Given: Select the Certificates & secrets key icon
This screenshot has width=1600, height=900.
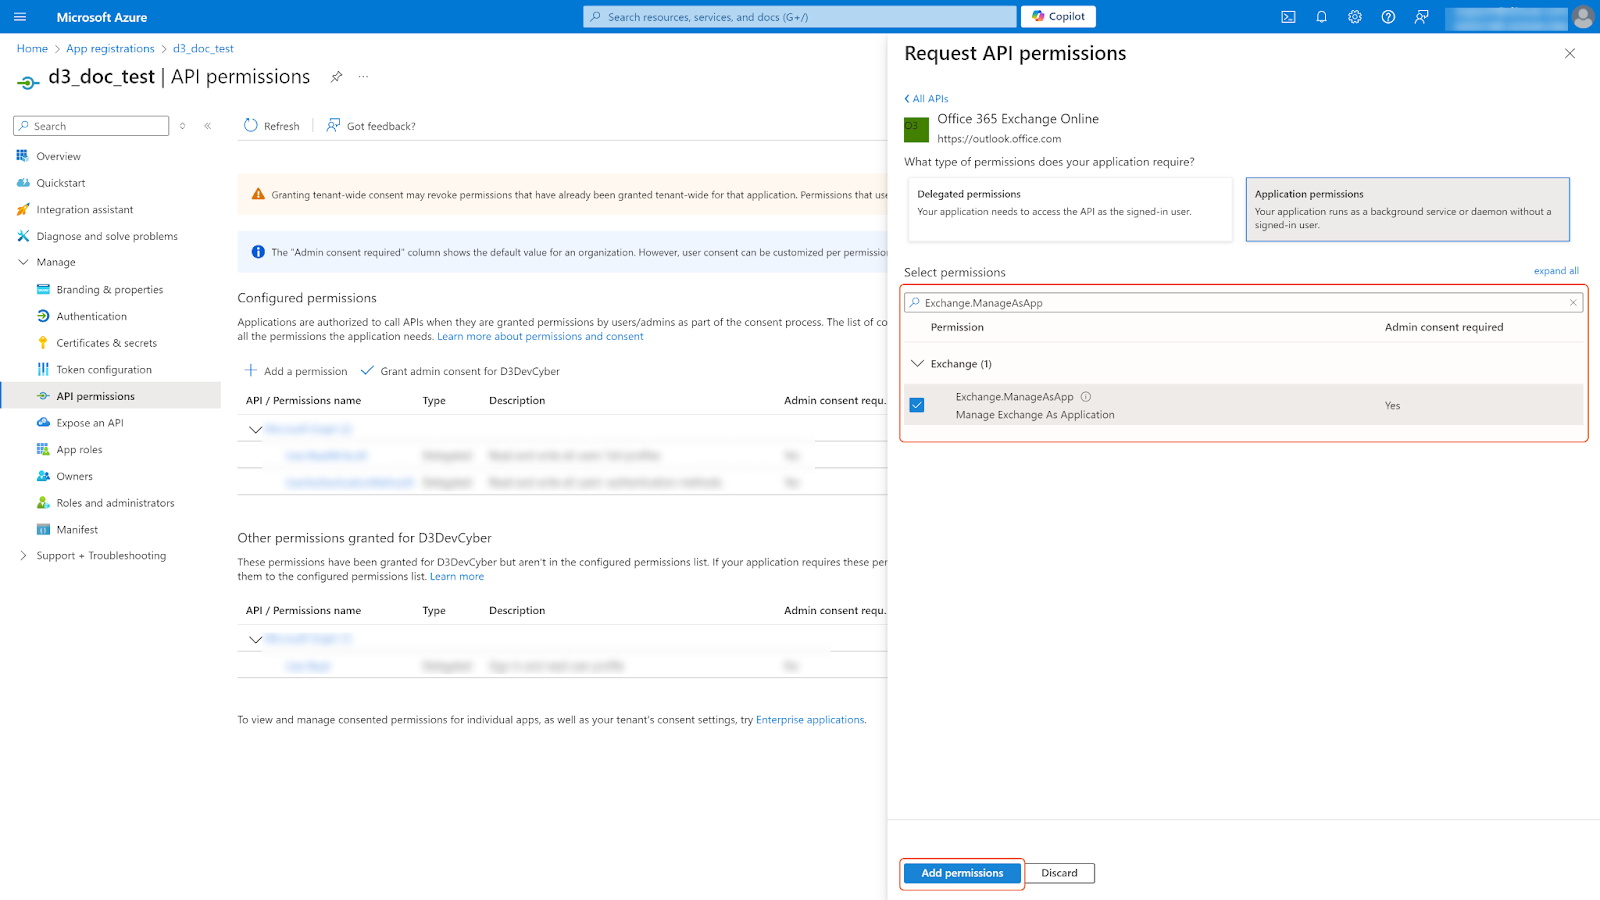Looking at the screenshot, I should [x=41, y=342].
